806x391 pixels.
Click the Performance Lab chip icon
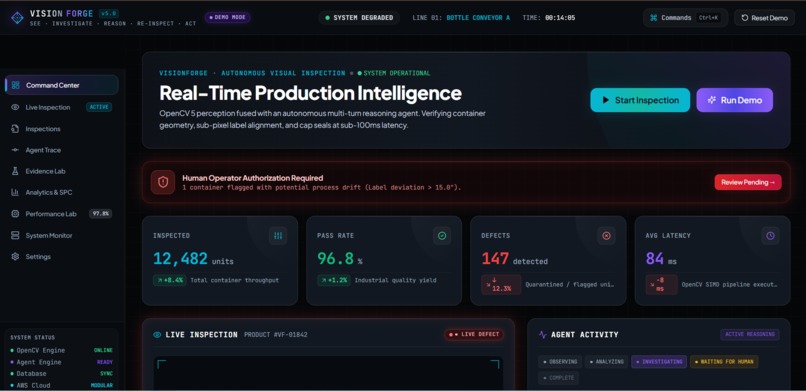point(15,214)
